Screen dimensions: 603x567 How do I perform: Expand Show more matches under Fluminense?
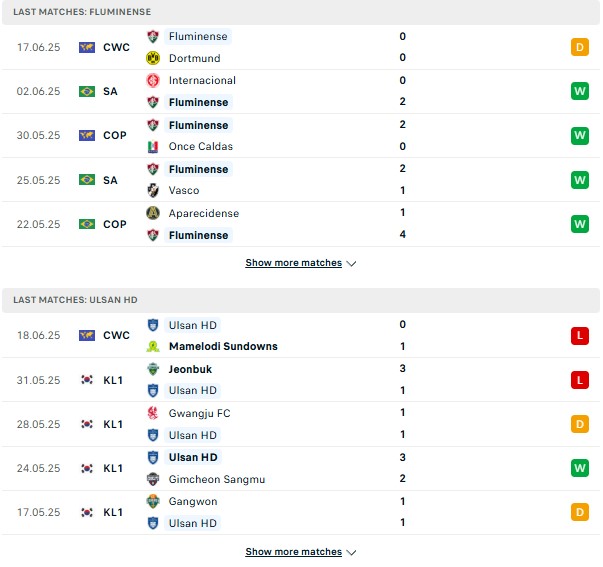click(x=293, y=263)
